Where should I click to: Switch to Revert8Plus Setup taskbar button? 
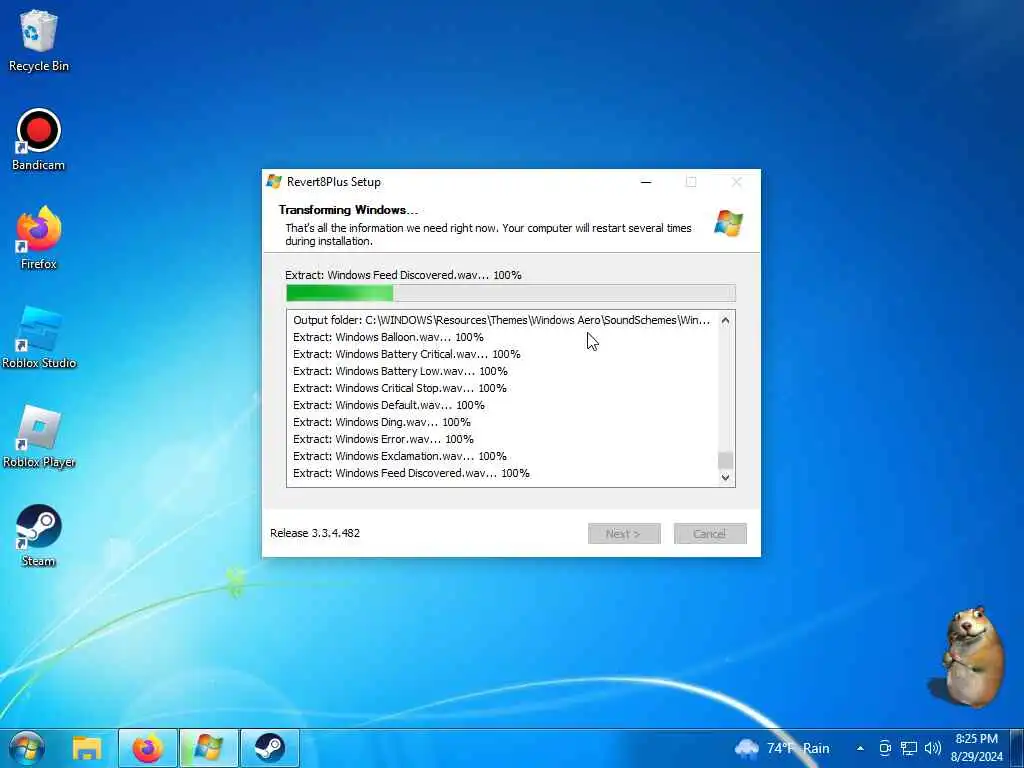(x=208, y=748)
